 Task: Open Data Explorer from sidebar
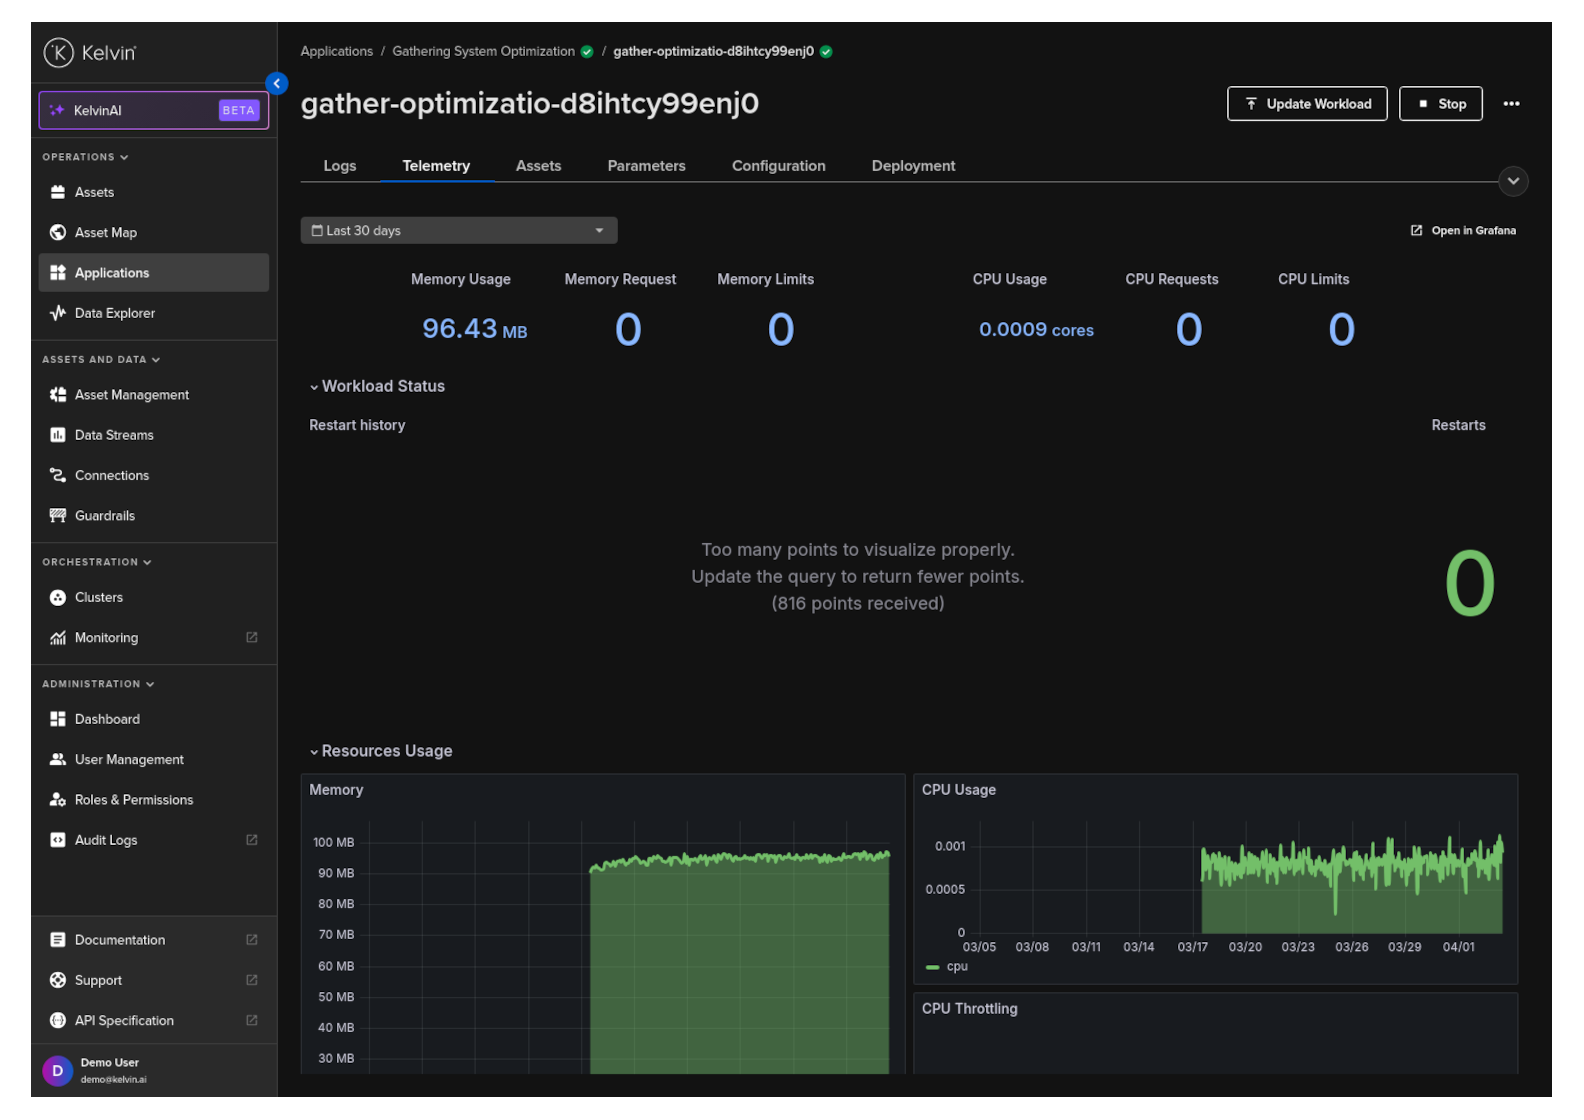coord(114,313)
